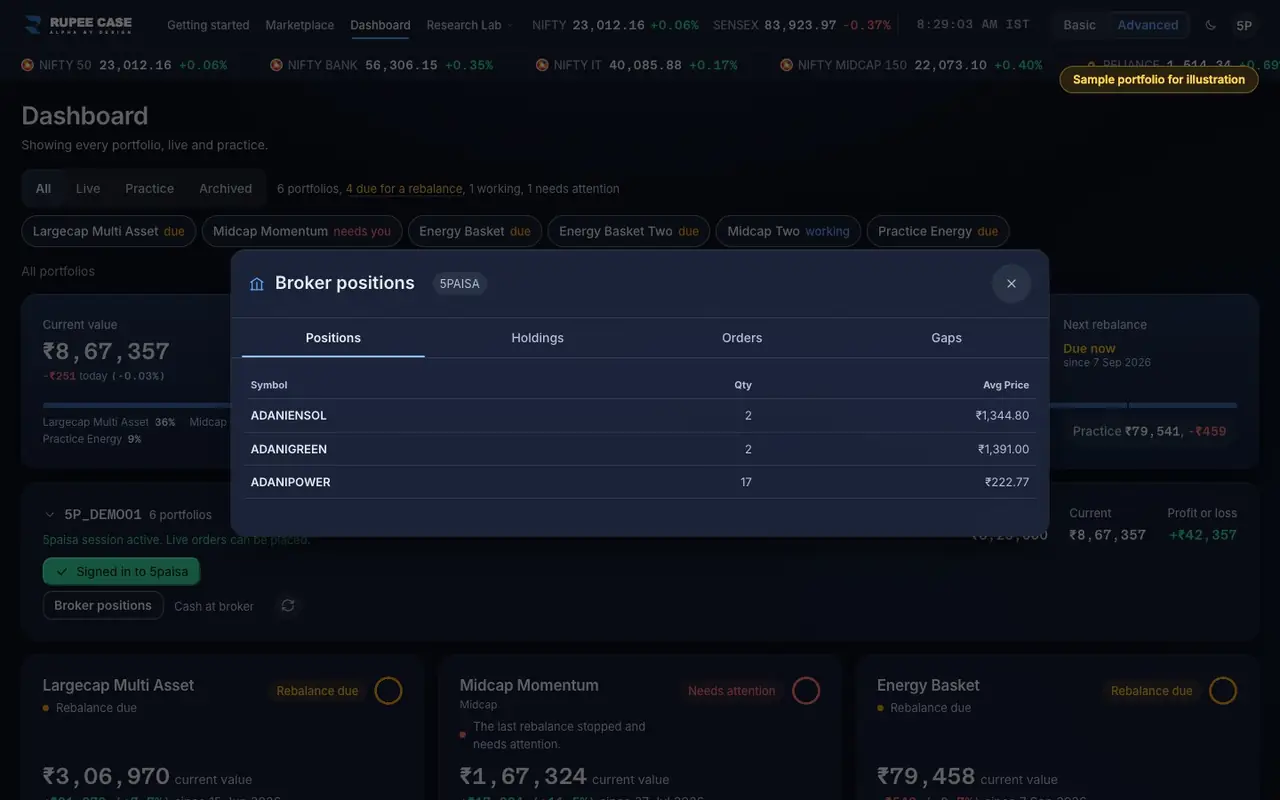Select the Midcap Two working chip

(788, 231)
